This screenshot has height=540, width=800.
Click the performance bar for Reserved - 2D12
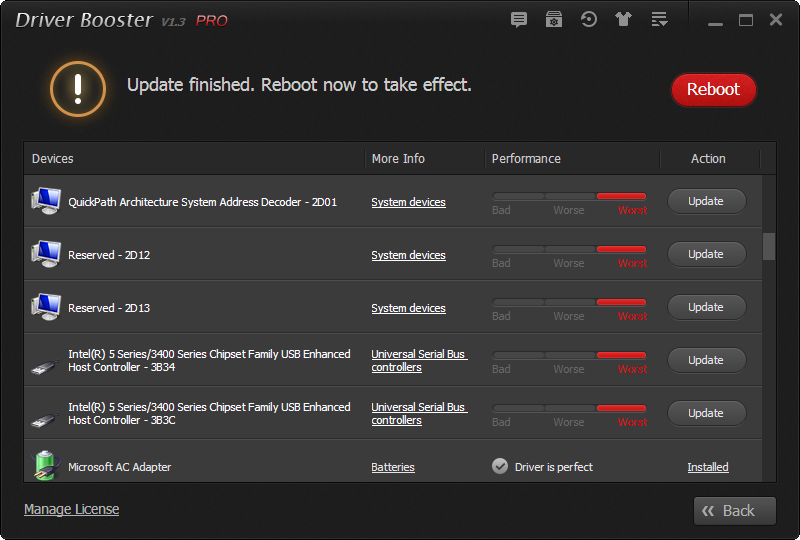pos(569,249)
